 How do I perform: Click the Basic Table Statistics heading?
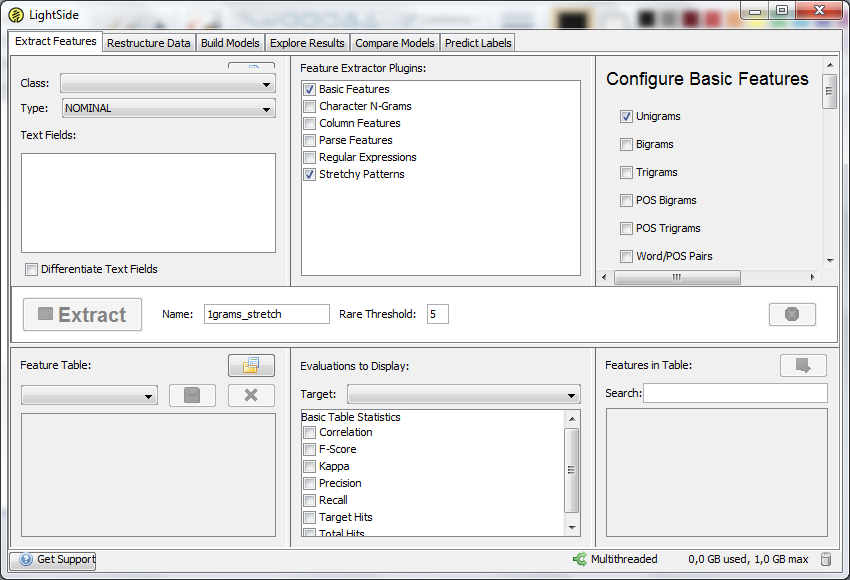click(x=351, y=417)
